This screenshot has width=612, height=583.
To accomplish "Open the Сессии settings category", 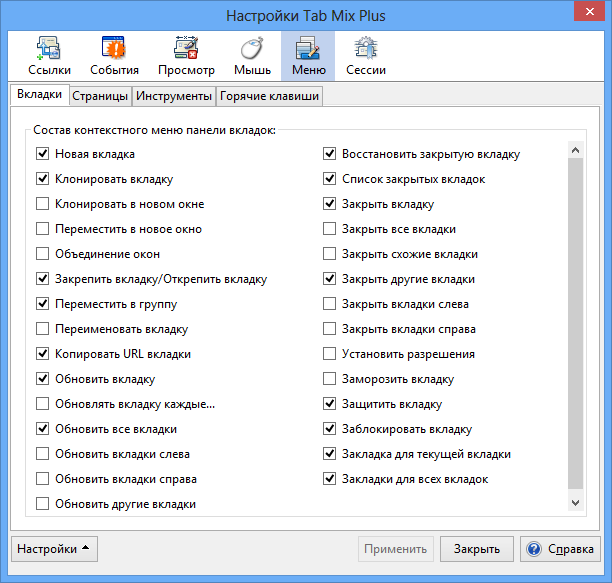I will pyautogui.click(x=366, y=56).
